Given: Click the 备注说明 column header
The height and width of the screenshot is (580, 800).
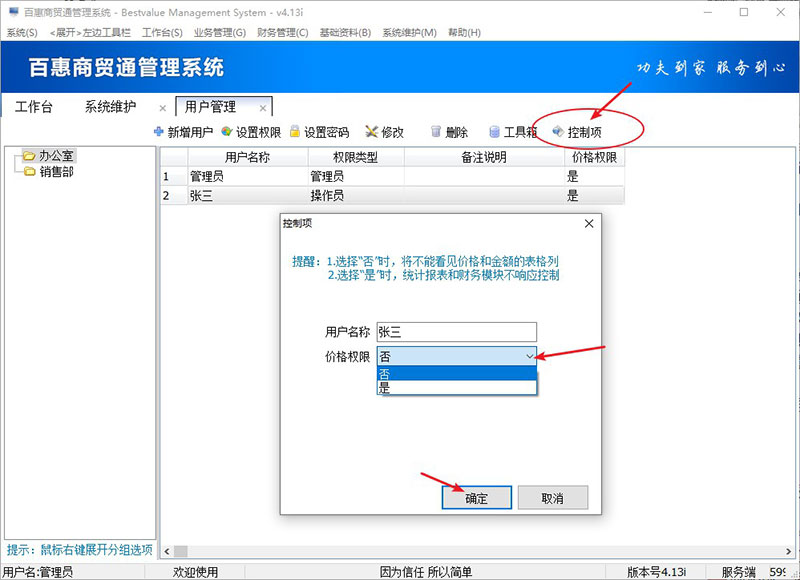Looking at the screenshot, I should [484, 157].
